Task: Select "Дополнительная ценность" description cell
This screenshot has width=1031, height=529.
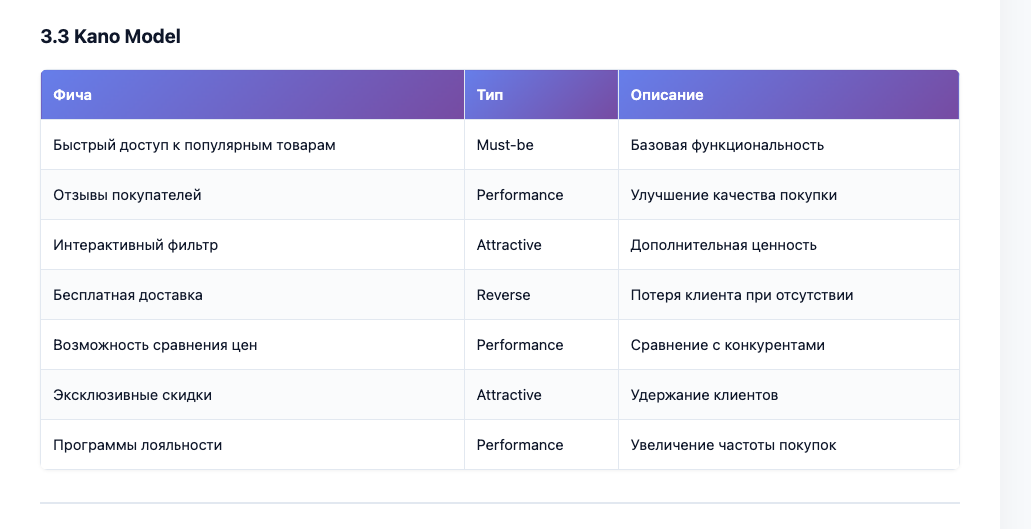Action: point(788,244)
